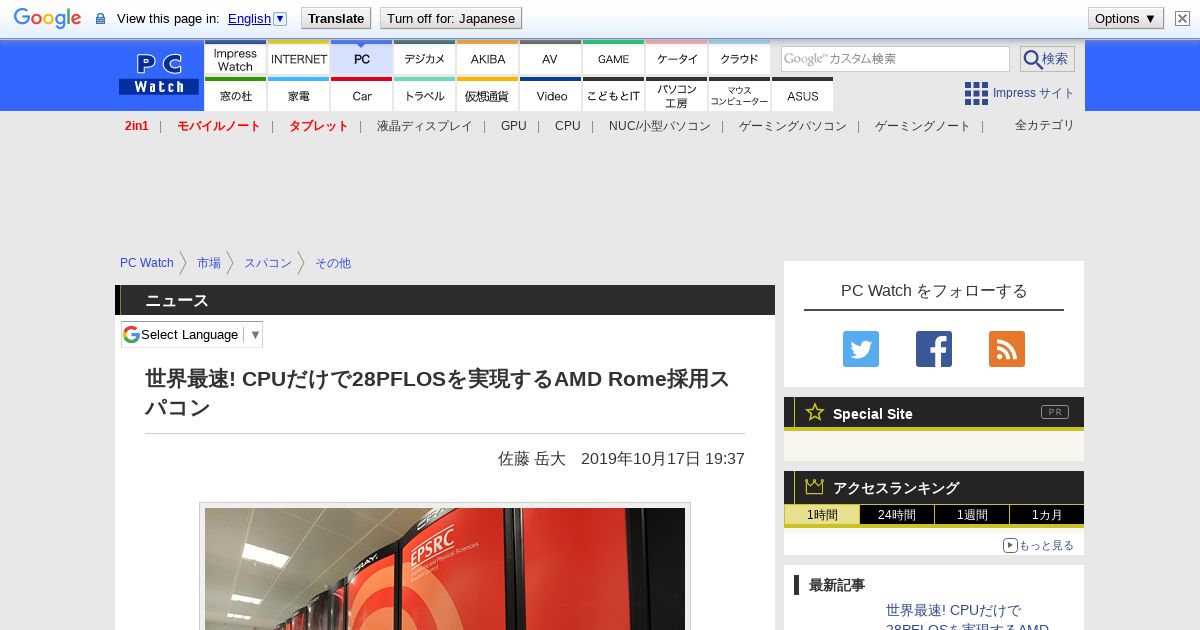The width and height of the screenshot is (1200, 630).
Task: Click the もっと見る arrow link
Action: [x=1038, y=545]
